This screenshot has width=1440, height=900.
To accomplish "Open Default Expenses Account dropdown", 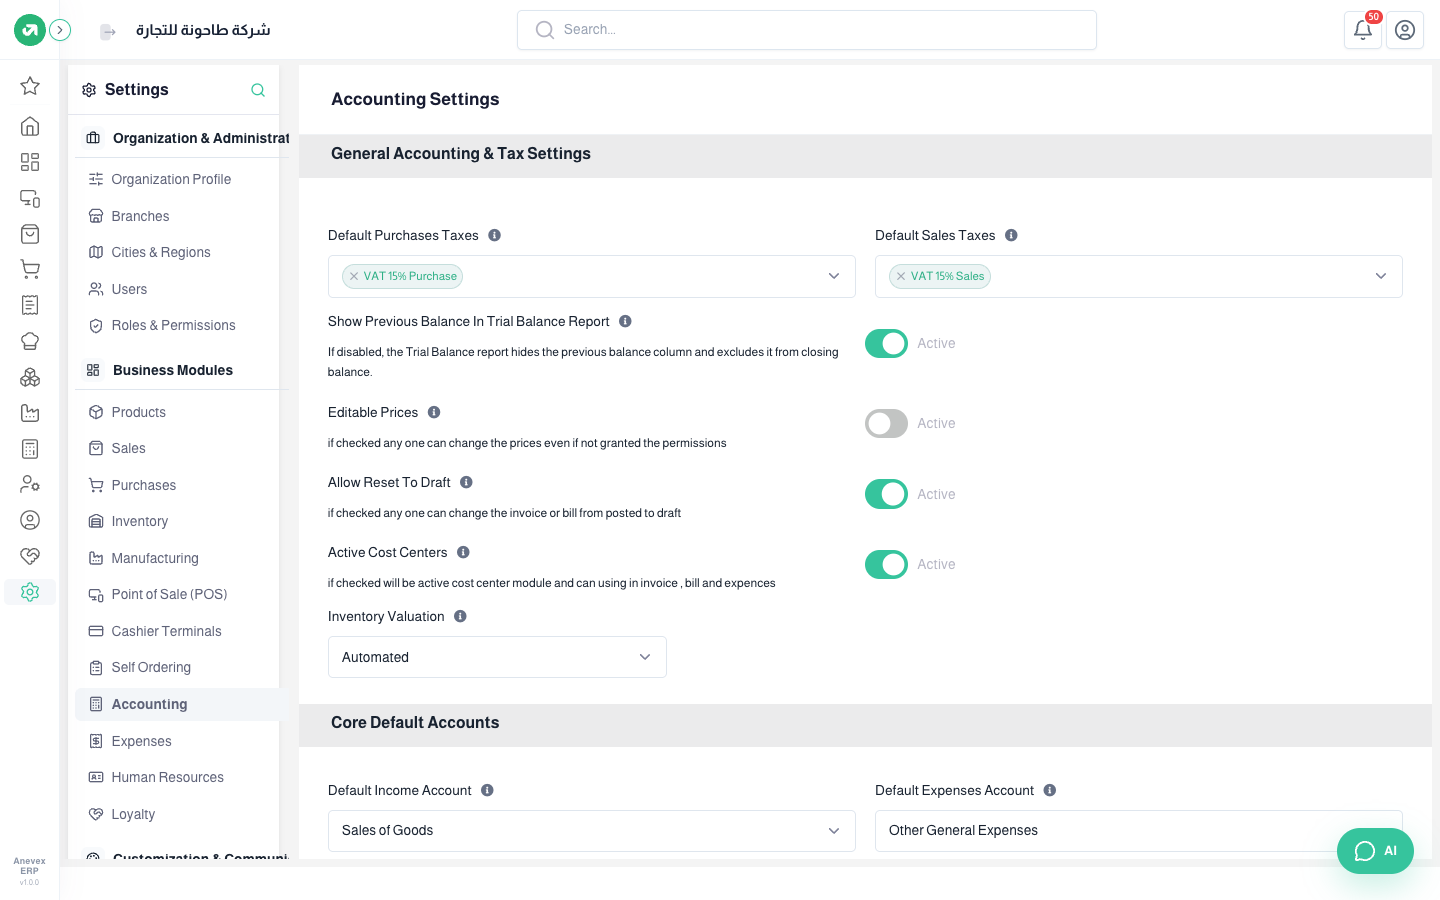I will (x=1139, y=831).
